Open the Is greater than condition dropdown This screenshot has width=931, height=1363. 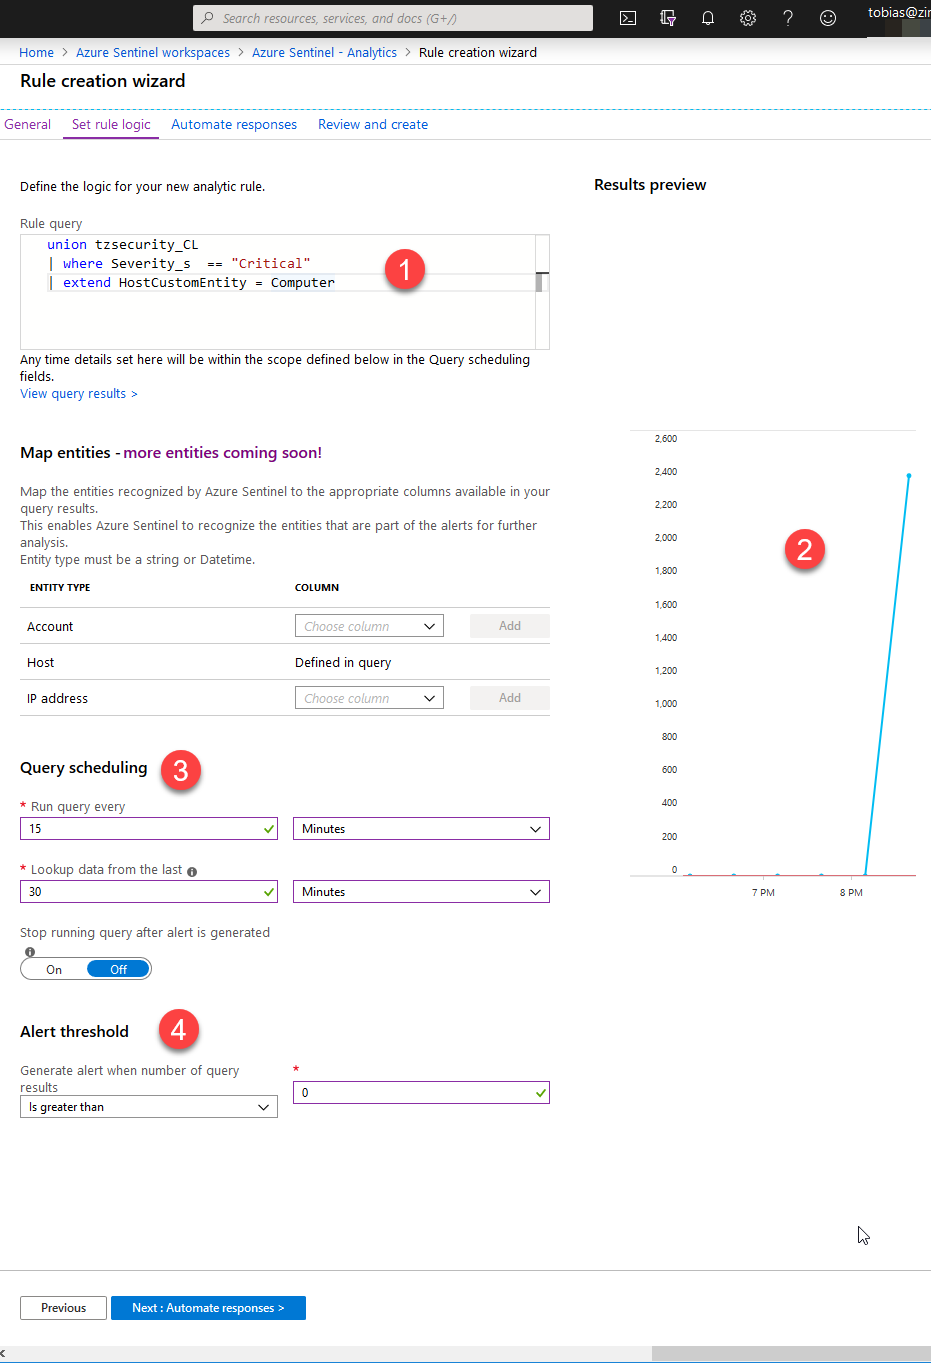point(149,1107)
